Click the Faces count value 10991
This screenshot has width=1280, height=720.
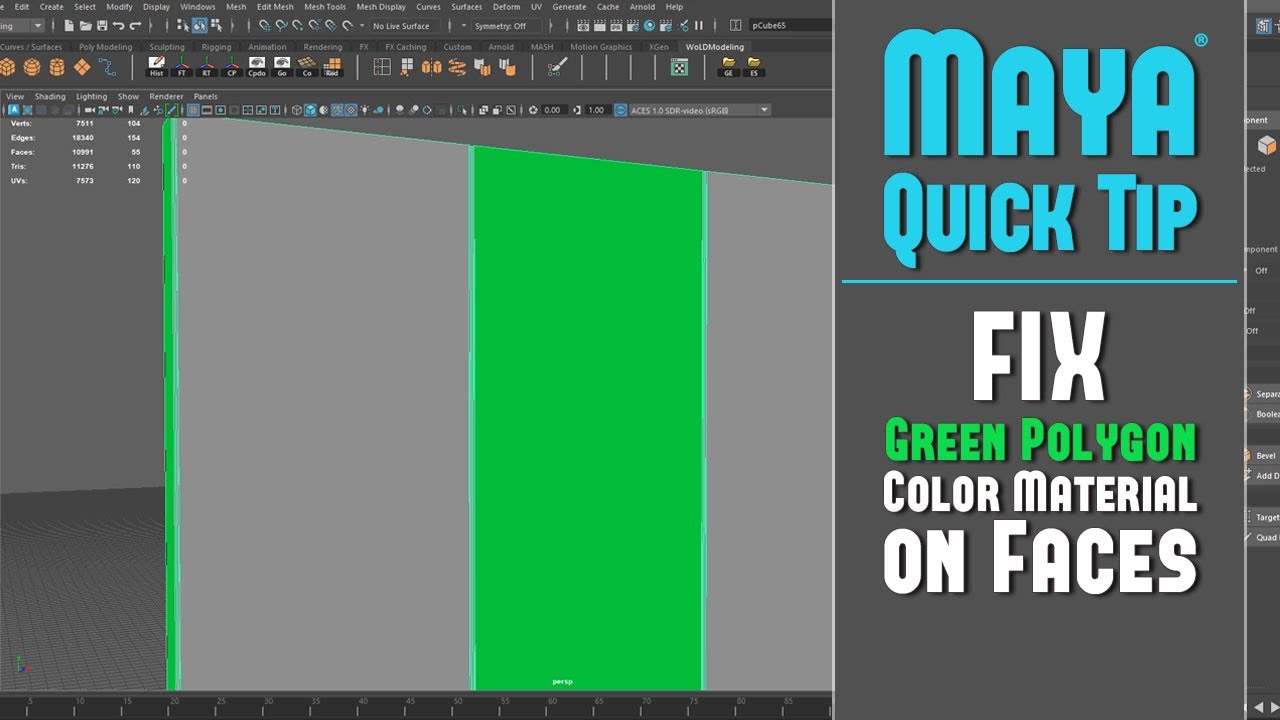coord(81,152)
